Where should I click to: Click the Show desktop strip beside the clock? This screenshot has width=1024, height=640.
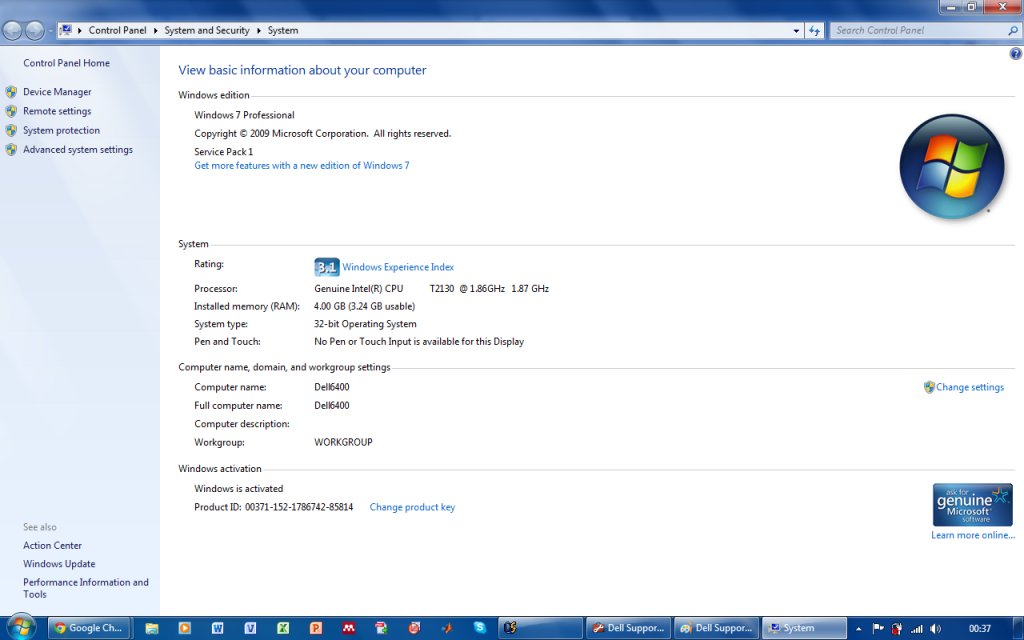click(x=1019, y=628)
